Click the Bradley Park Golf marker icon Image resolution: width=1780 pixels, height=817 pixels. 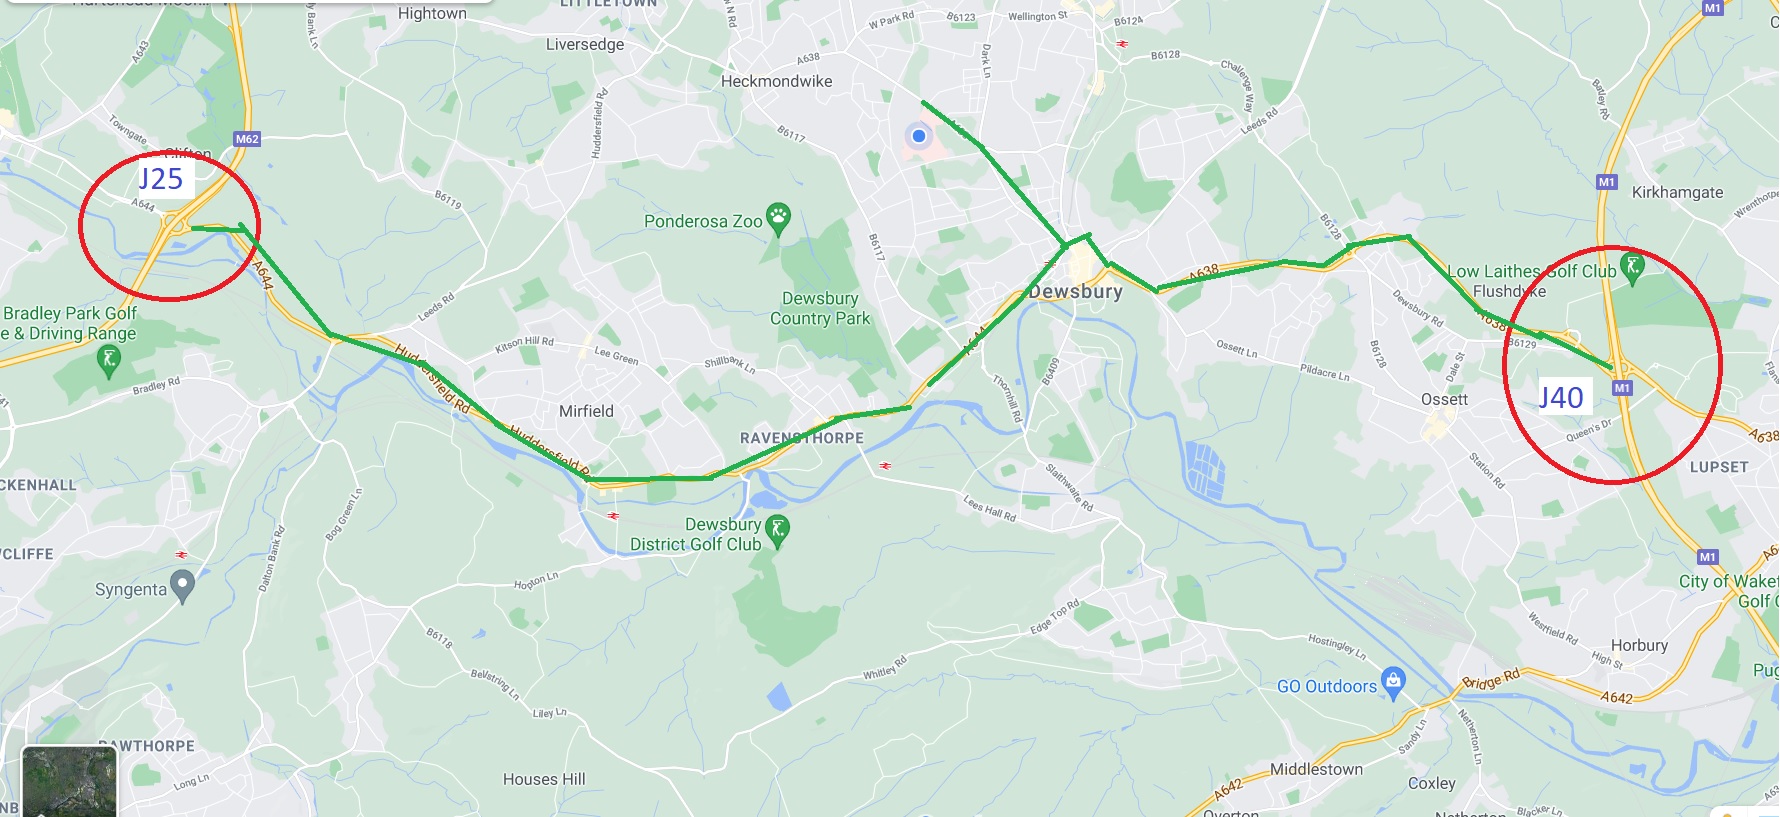point(109,360)
